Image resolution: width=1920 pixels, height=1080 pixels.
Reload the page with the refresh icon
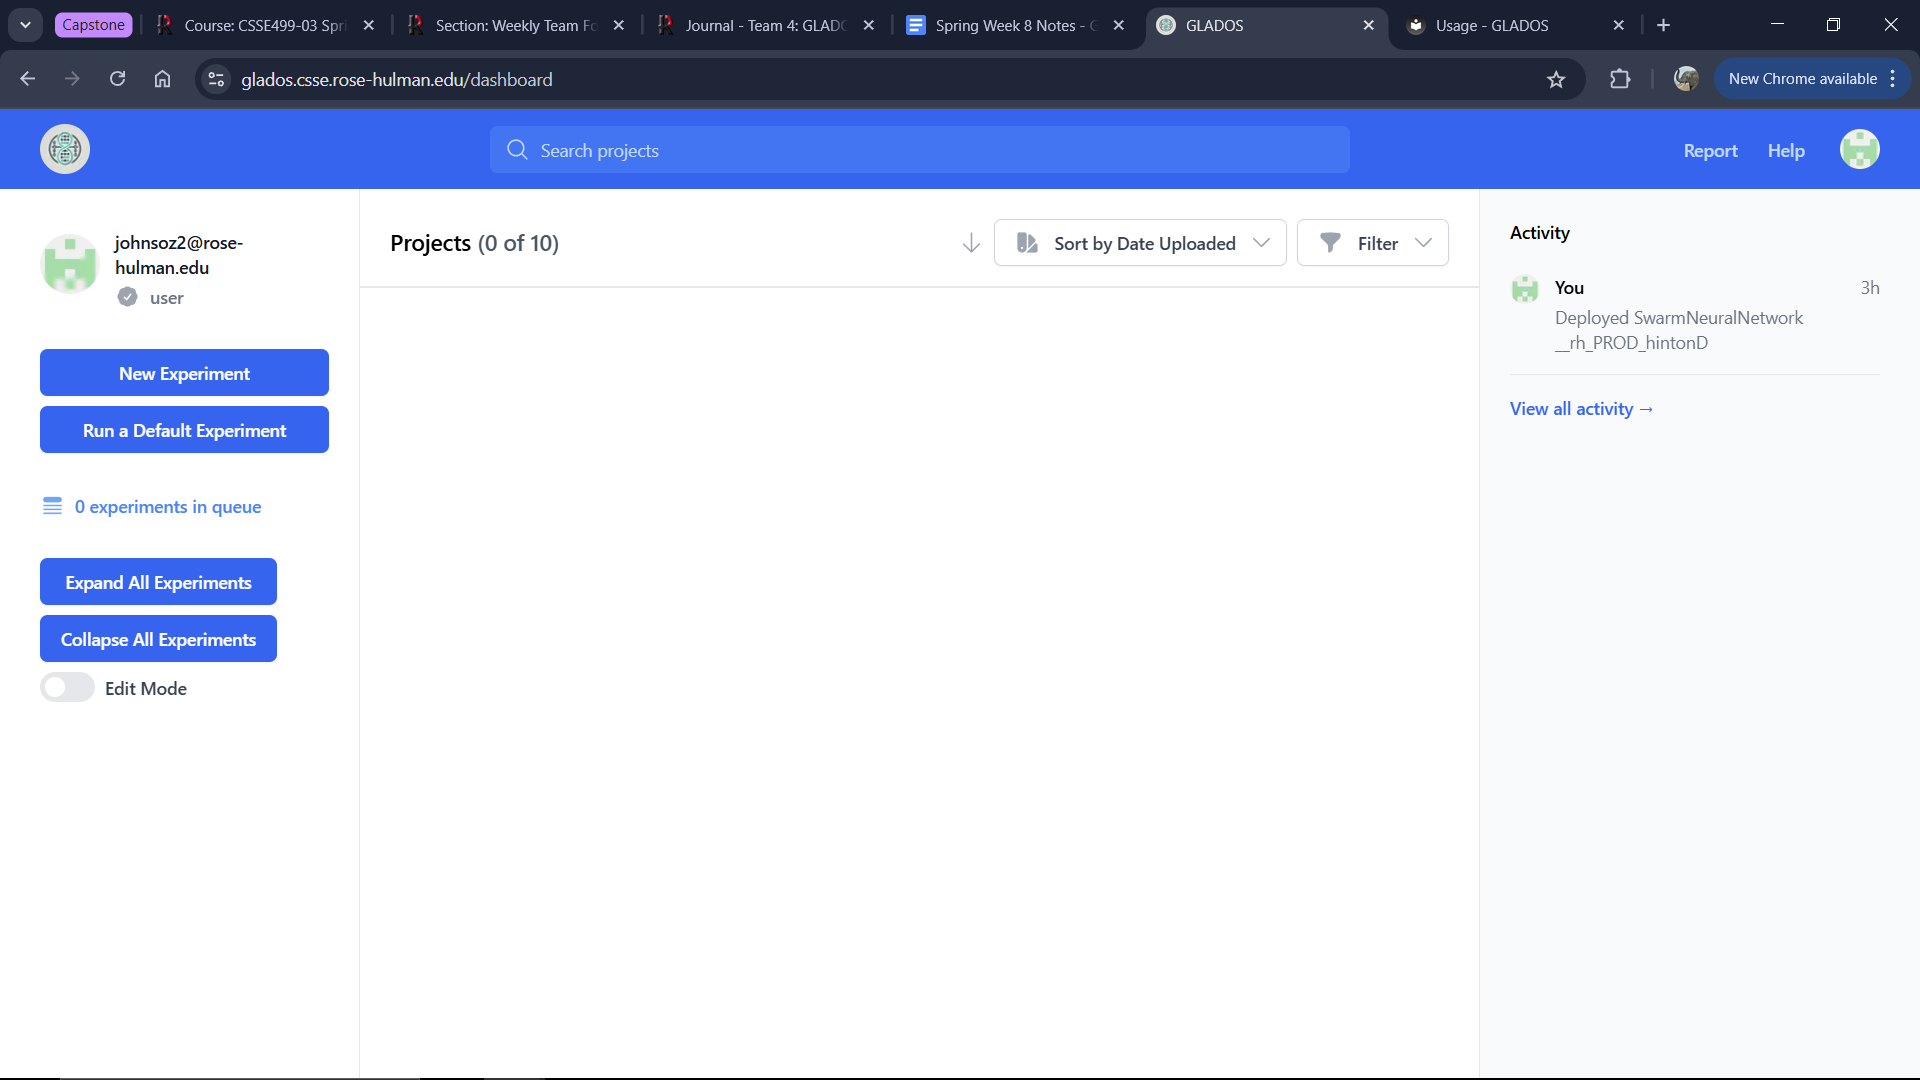[x=117, y=79]
